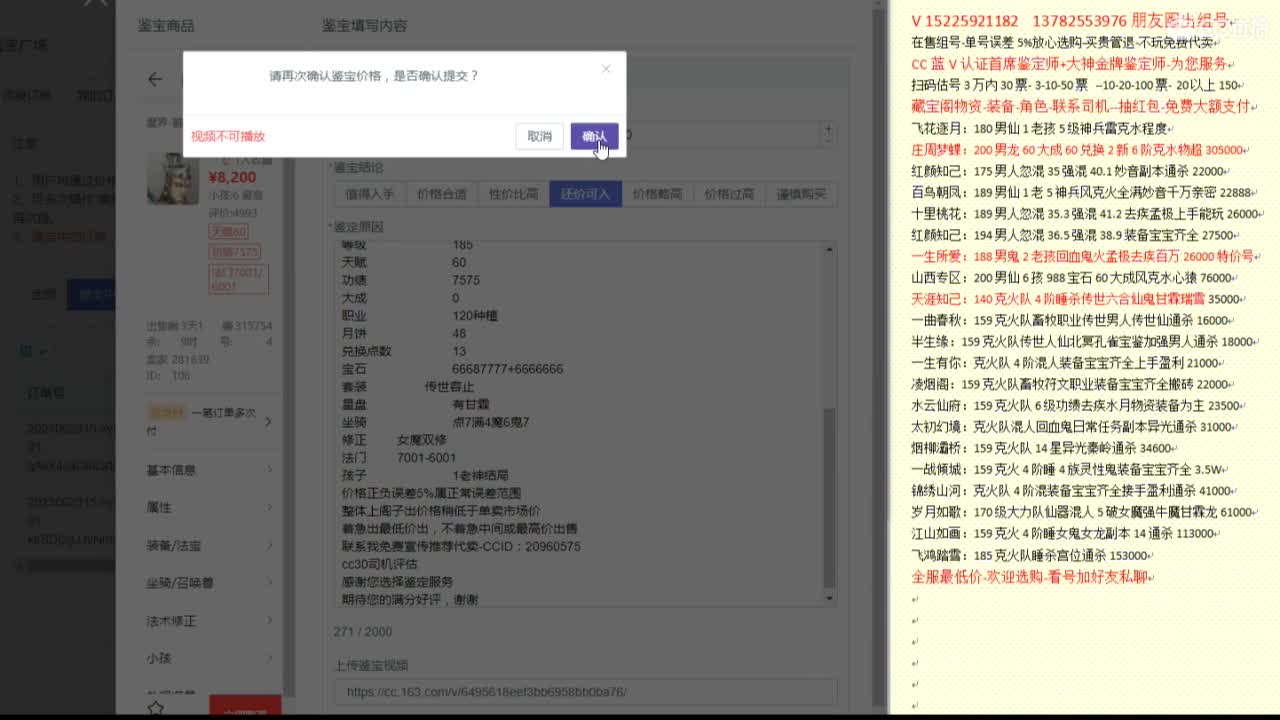Click the appraisal video URL input field

[585, 692]
